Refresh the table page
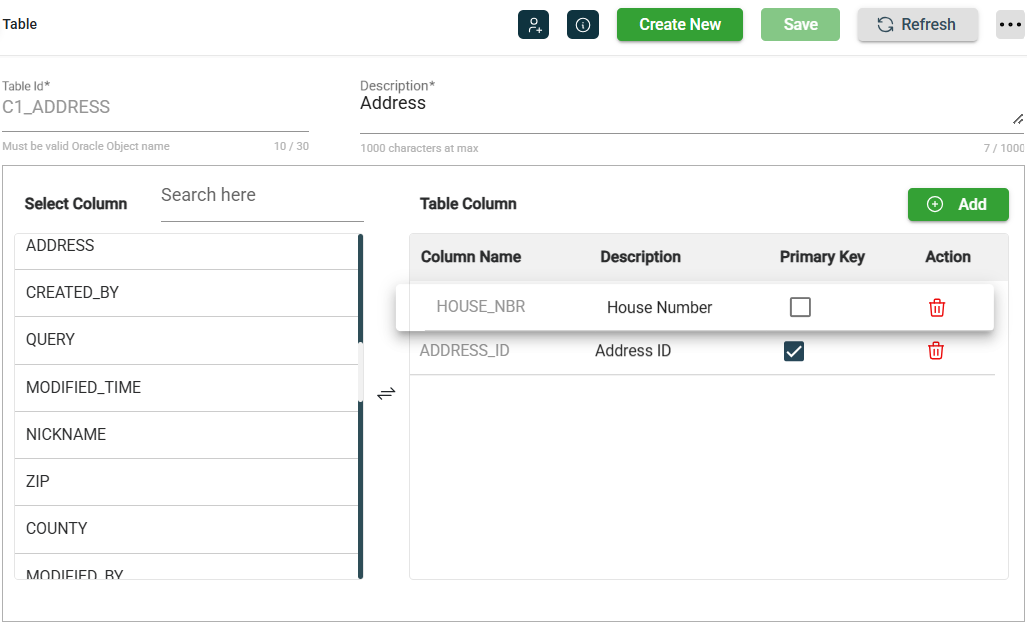Viewport: 1027px width, 625px height. tap(917, 25)
